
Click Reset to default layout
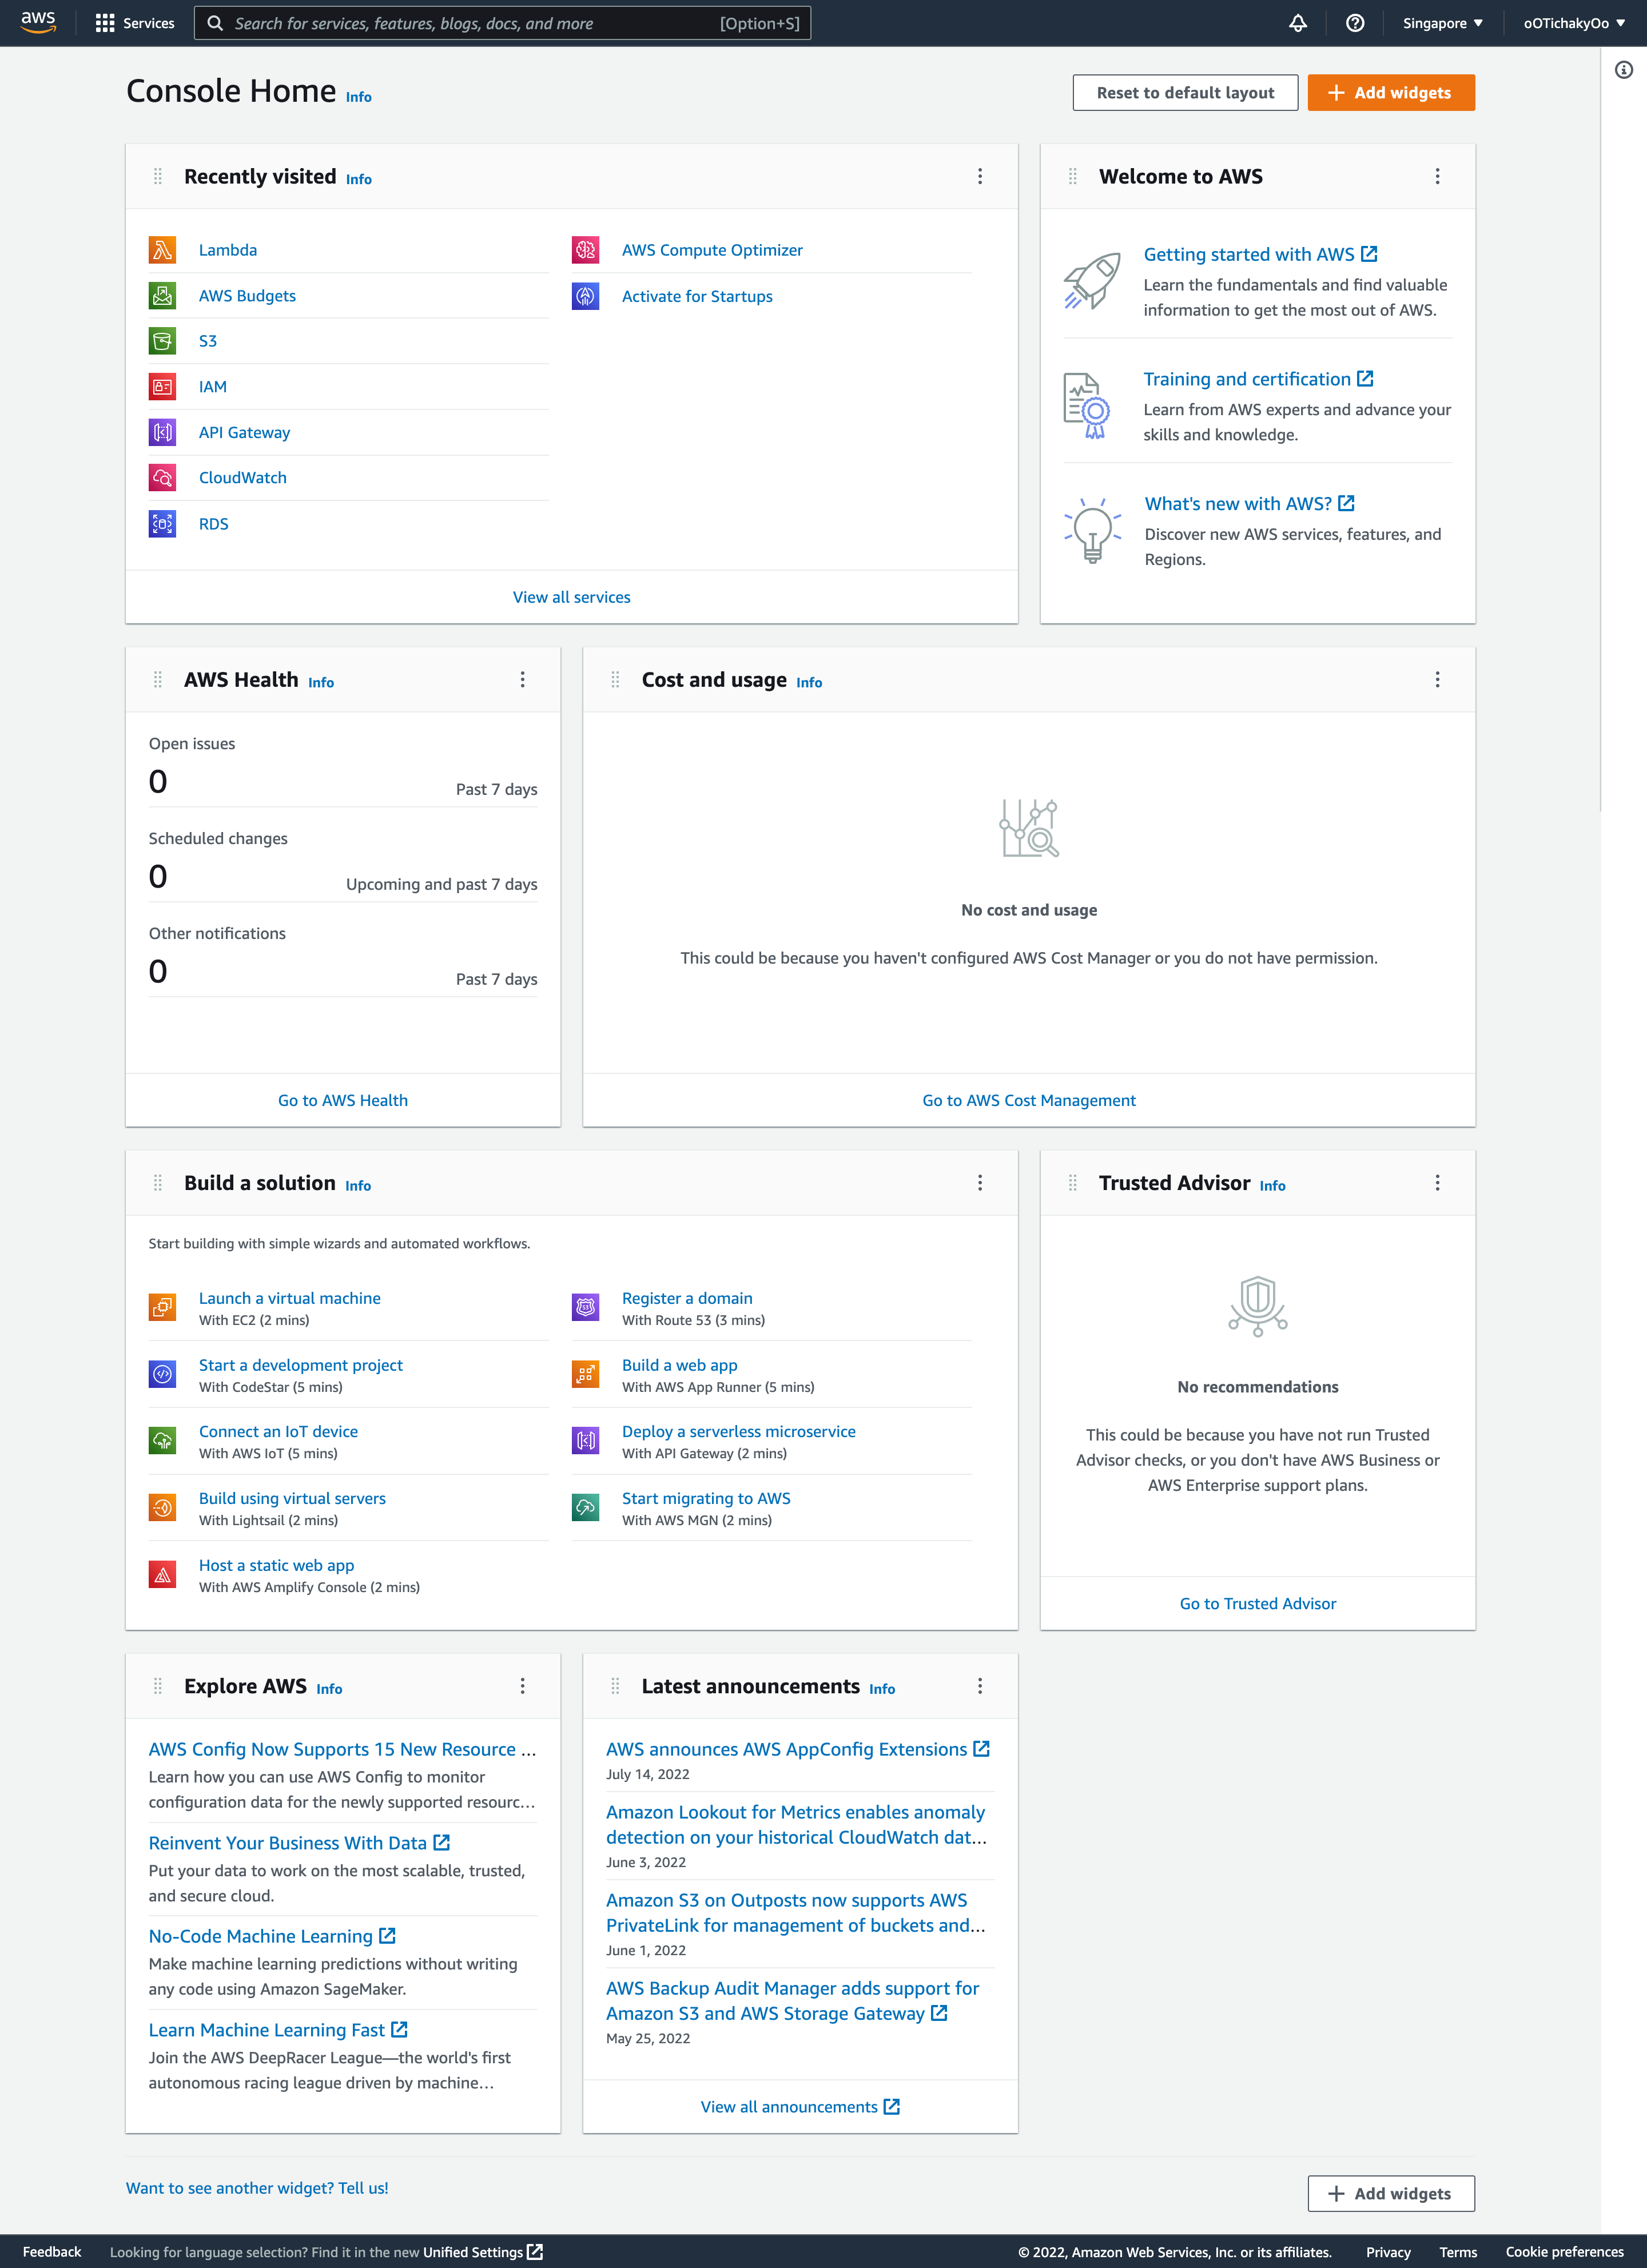pos(1185,92)
